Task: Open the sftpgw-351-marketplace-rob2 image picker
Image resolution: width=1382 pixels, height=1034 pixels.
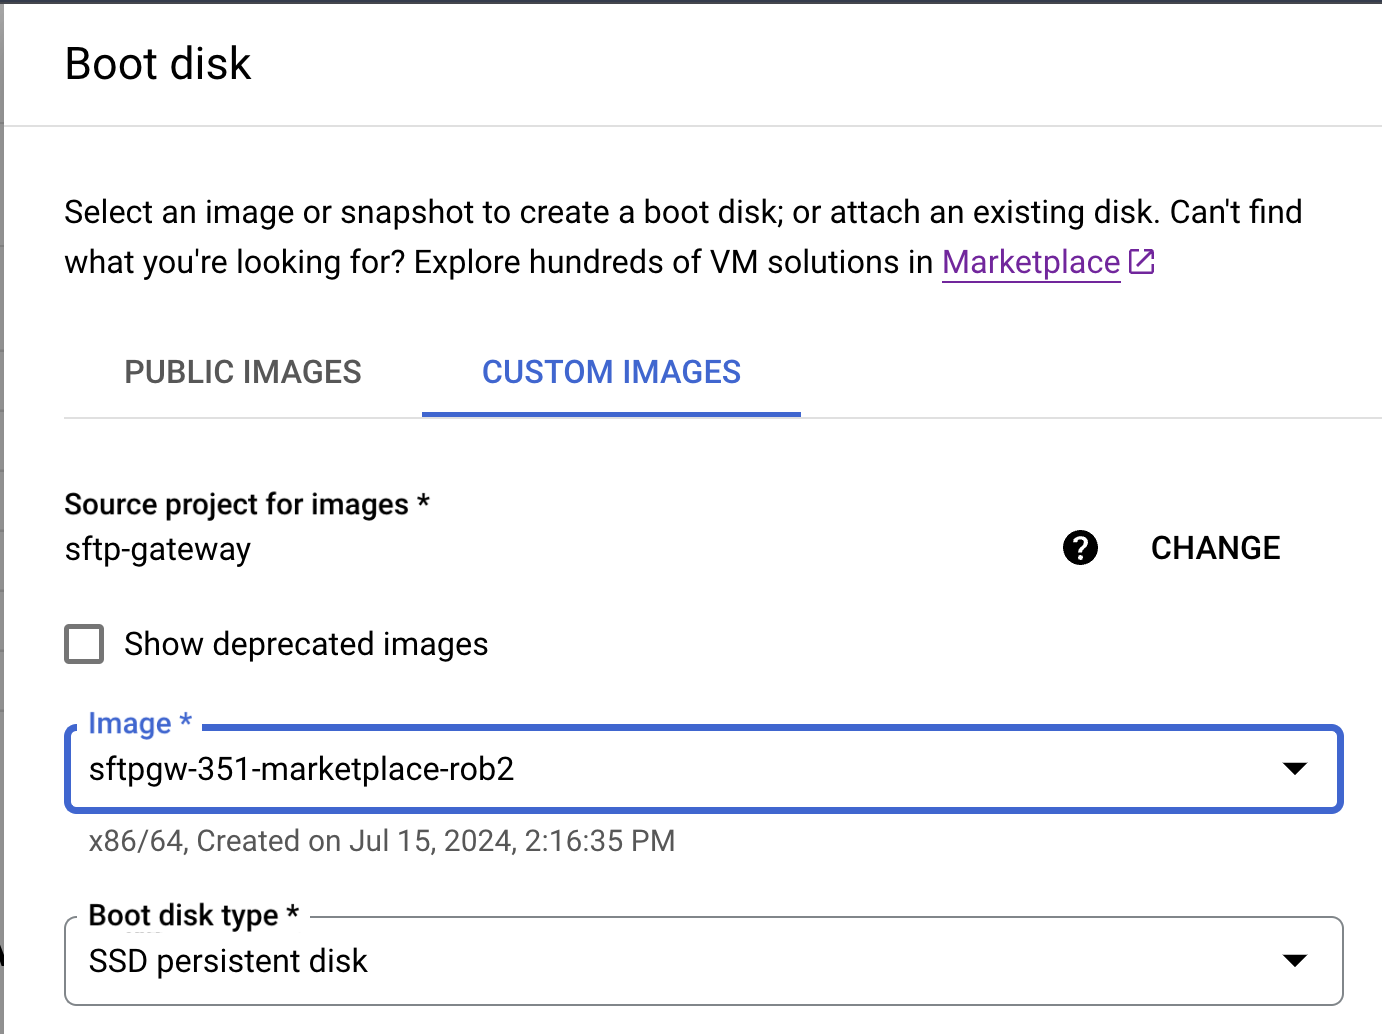Action: point(700,769)
